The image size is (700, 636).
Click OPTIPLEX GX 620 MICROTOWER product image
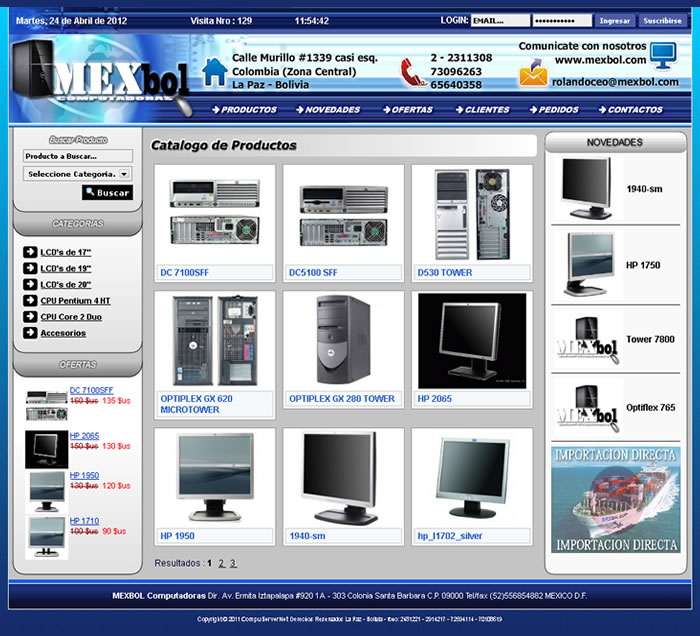tap(215, 341)
